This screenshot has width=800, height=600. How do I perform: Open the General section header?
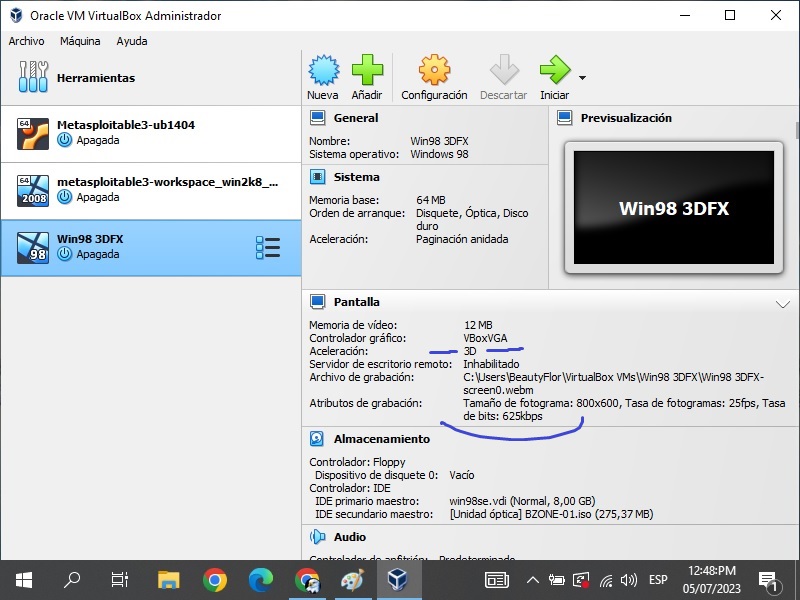(356, 118)
